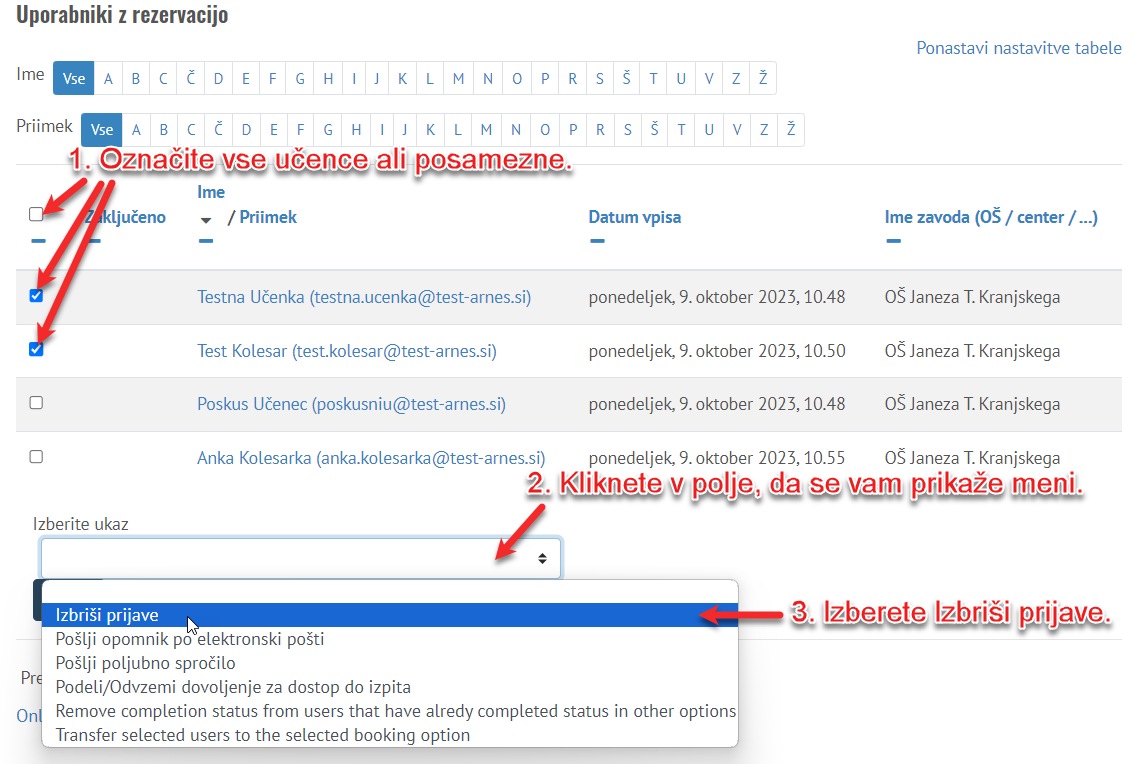The image size is (1135, 764).
Task: Select Pošlji opomnik po elektronski pošti option
Action: click(190, 639)
